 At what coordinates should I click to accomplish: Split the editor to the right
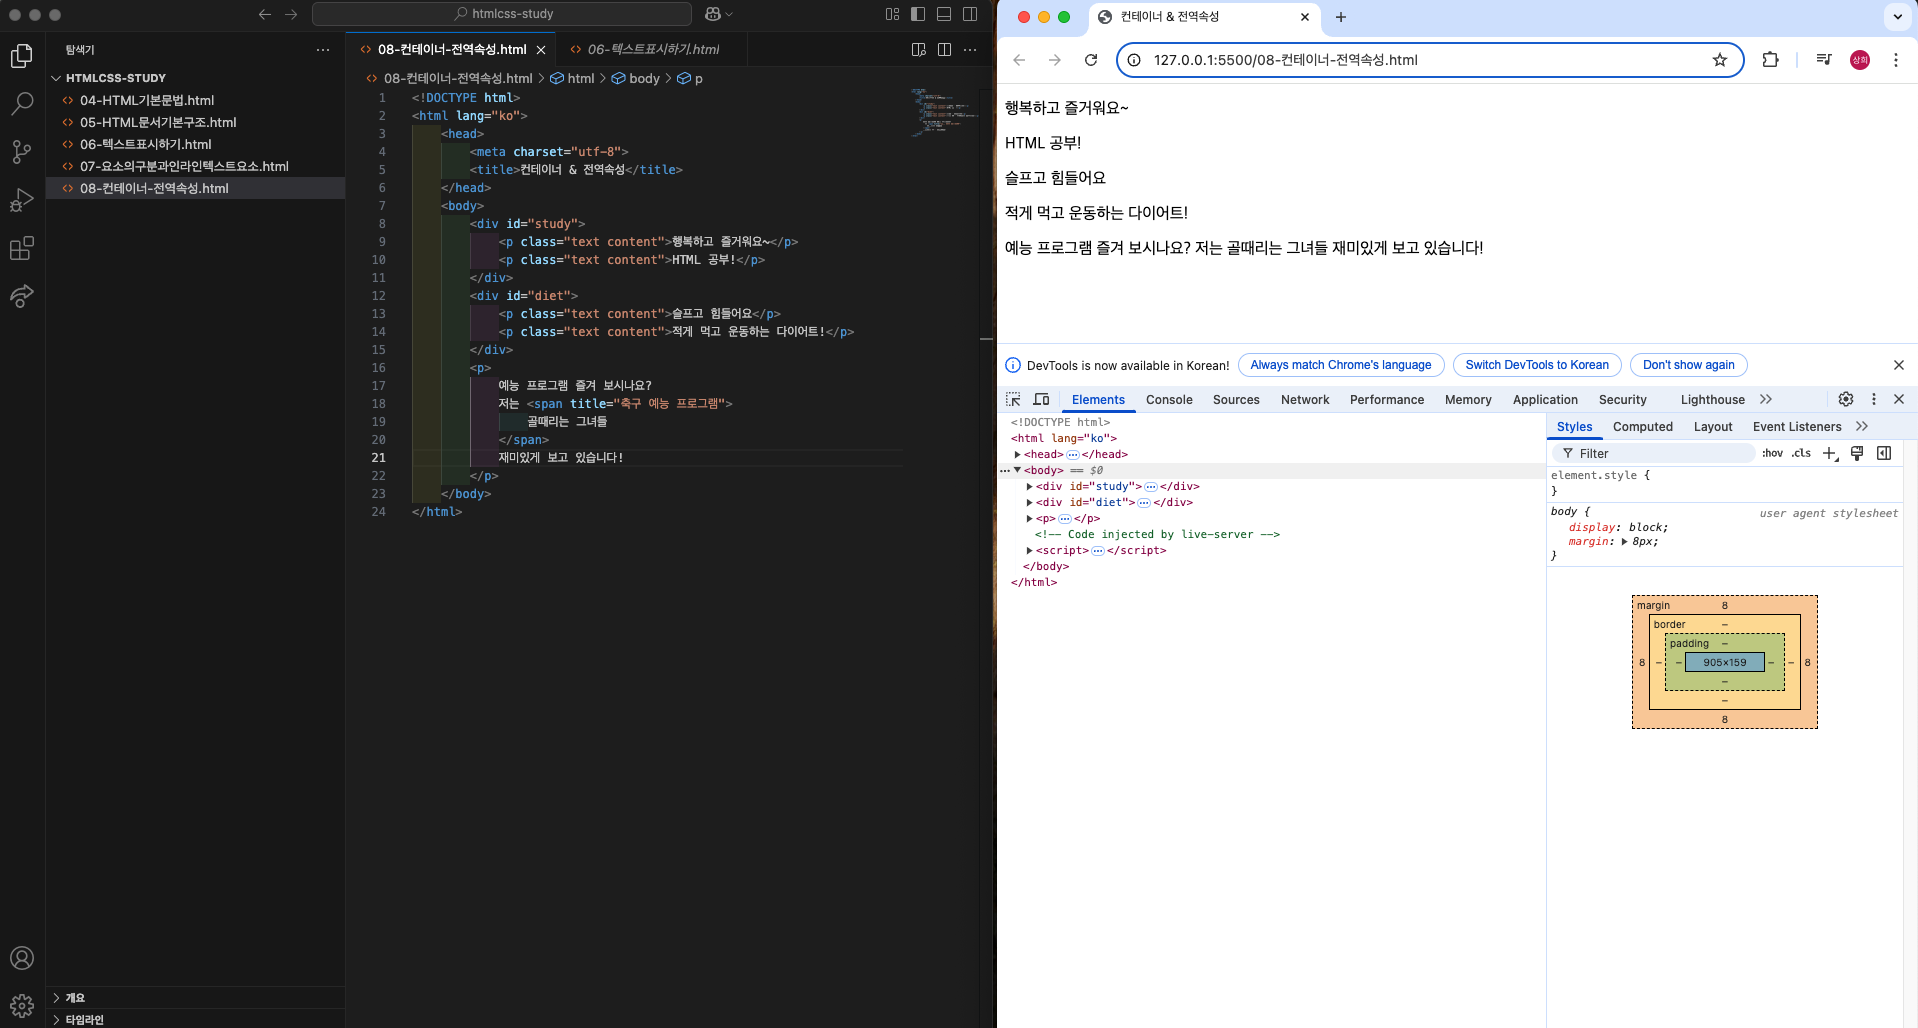coord(944,49)
